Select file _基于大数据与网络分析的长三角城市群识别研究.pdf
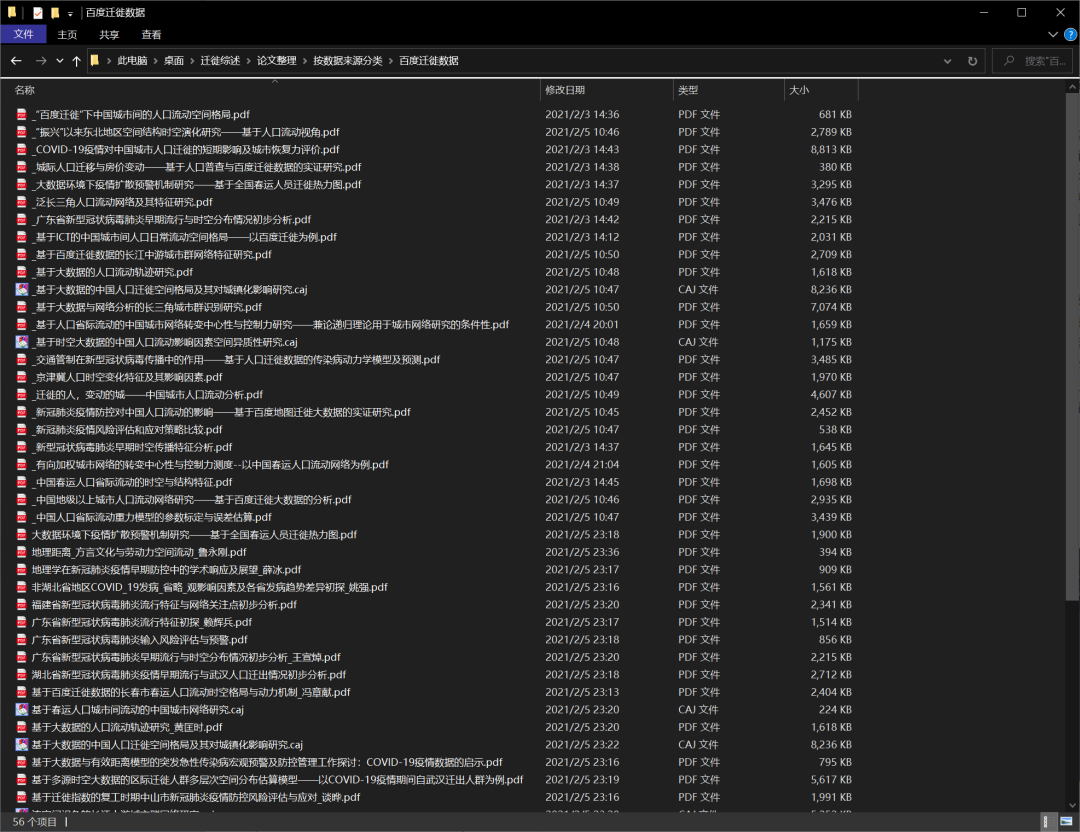This screenshot has width=1080, height=832. point(148,307)
